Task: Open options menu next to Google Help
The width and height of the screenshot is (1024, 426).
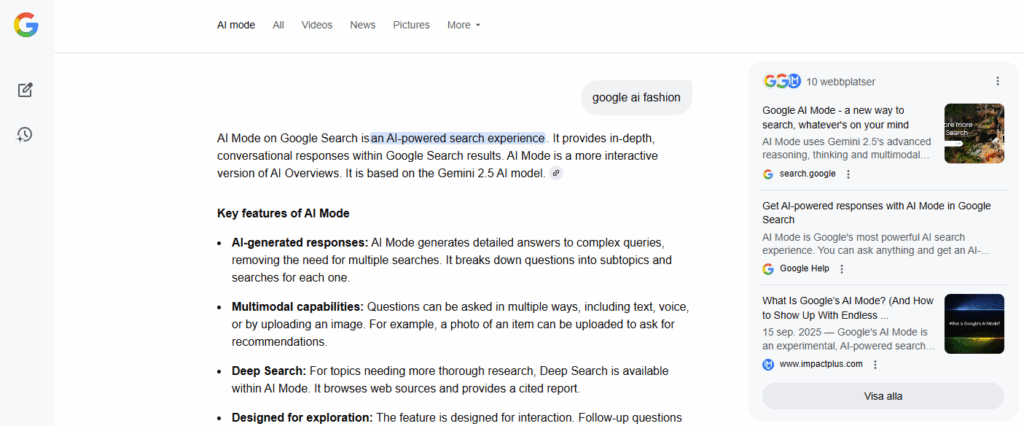Action: pos(841,269)
